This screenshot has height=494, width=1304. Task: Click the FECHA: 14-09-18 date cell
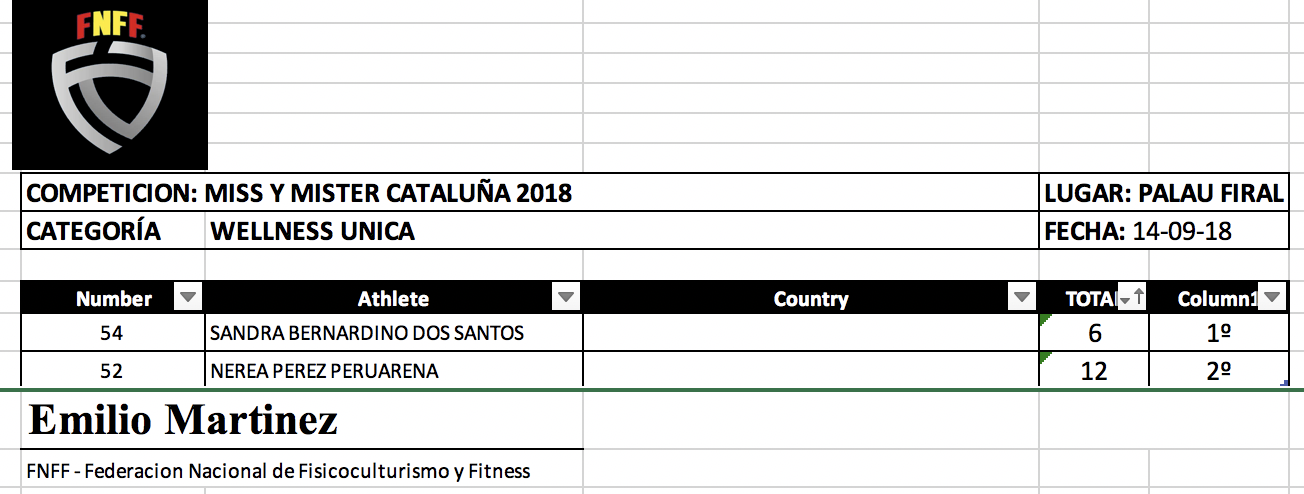point(1138,232)
